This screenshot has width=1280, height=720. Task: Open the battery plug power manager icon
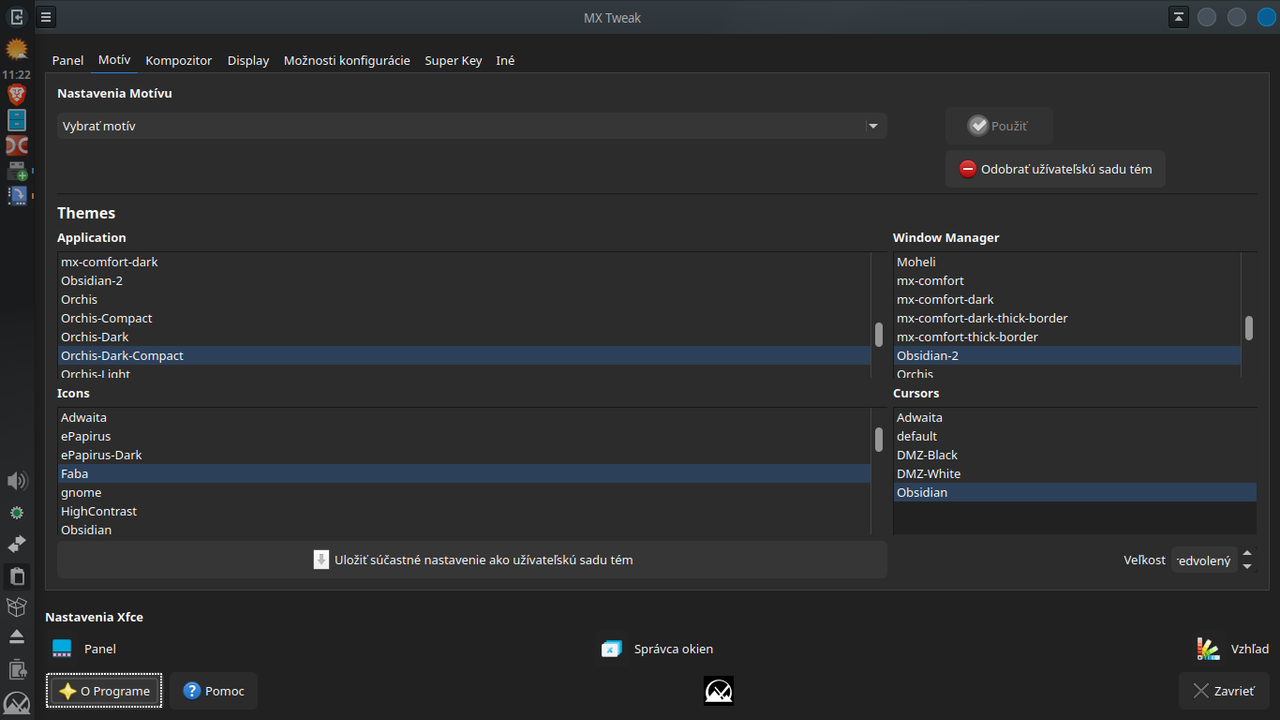click(16, 669)
